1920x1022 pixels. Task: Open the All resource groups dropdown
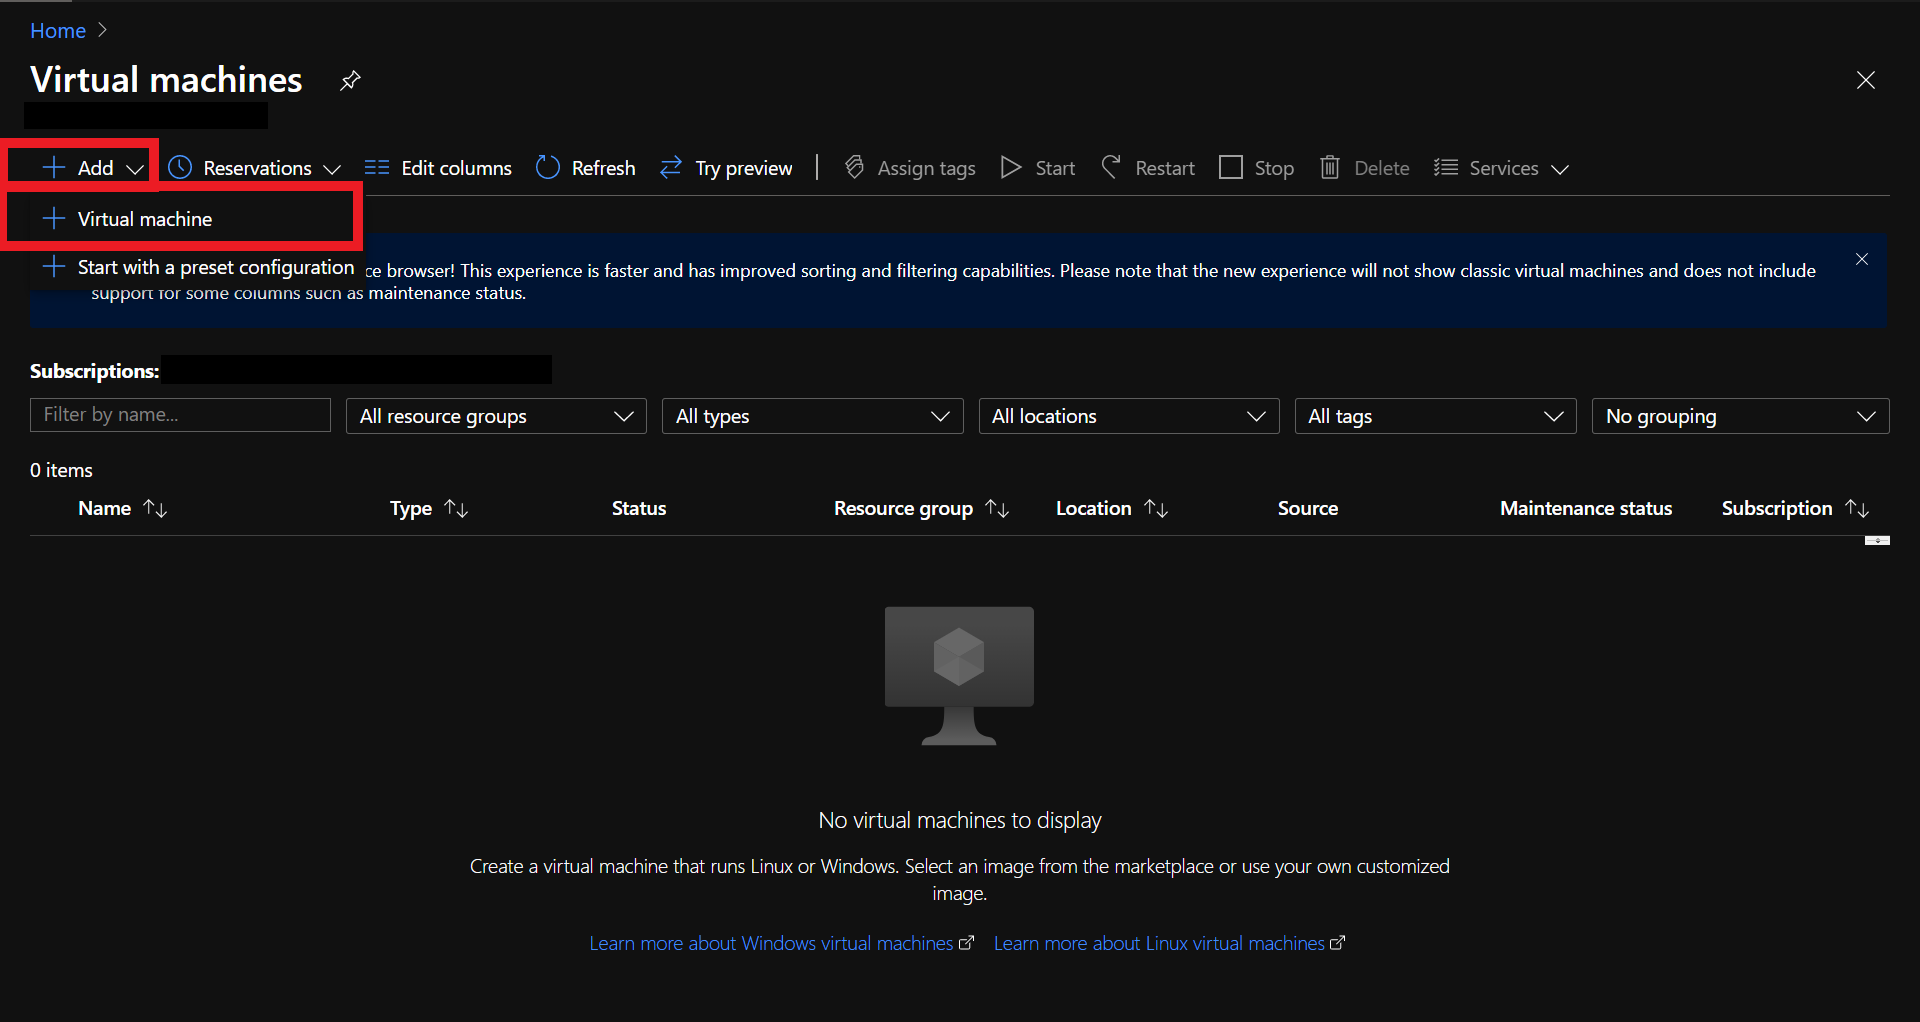[x=496, y=416]
